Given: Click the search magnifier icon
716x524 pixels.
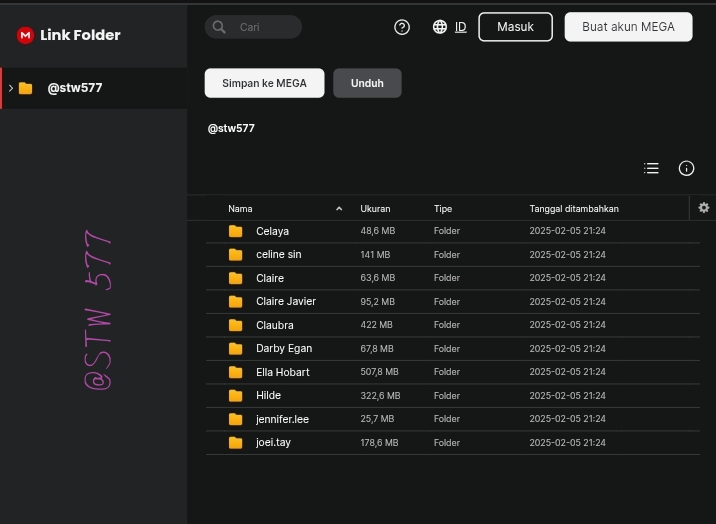Looking at the screenshot, I should (219, 27).
